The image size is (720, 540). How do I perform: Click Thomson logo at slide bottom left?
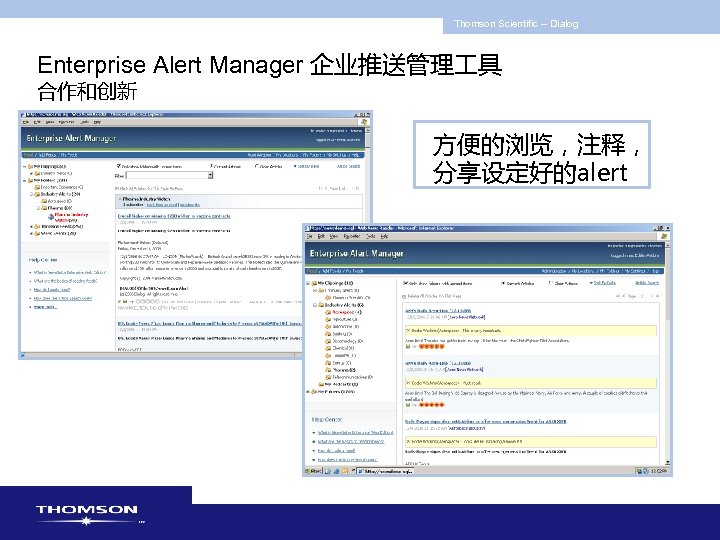point(89,515)
